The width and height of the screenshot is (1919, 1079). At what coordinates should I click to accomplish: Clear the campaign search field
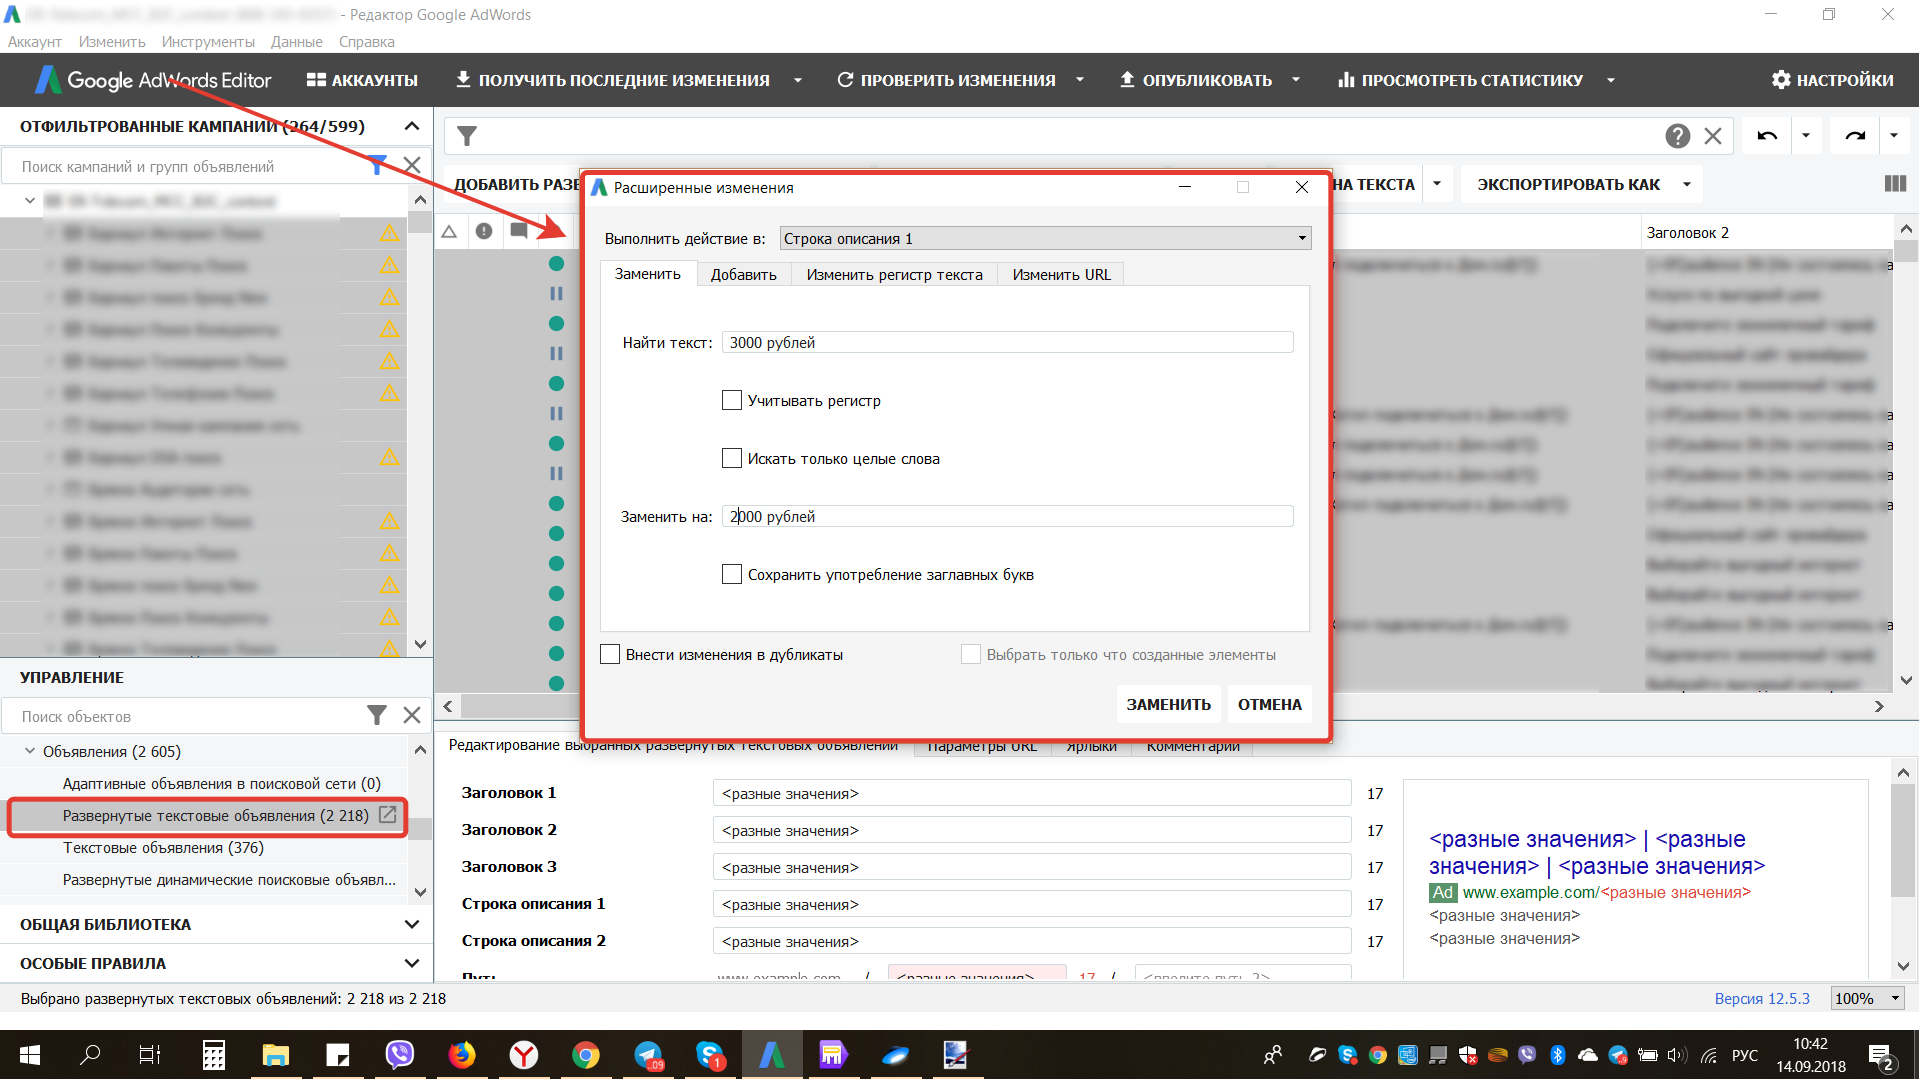[x=411, y=165]
